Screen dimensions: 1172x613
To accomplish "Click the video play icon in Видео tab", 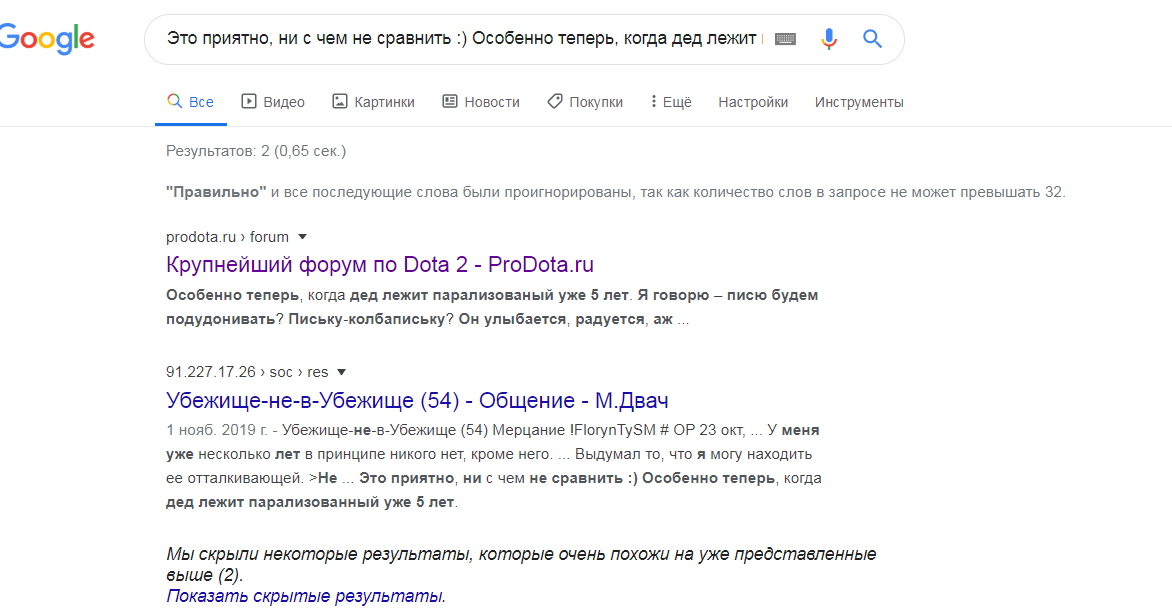I will (249, 101).
